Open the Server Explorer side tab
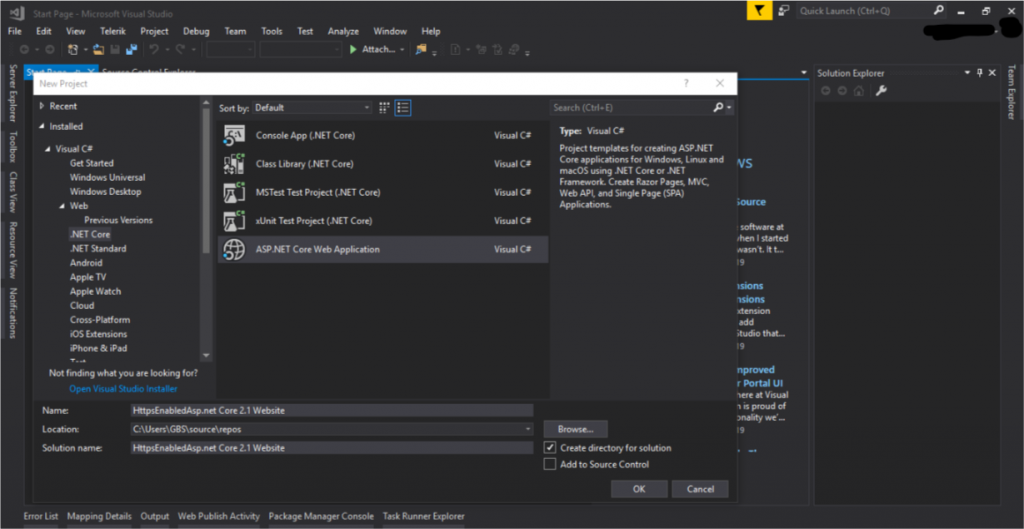 click(x=12, y=93)
